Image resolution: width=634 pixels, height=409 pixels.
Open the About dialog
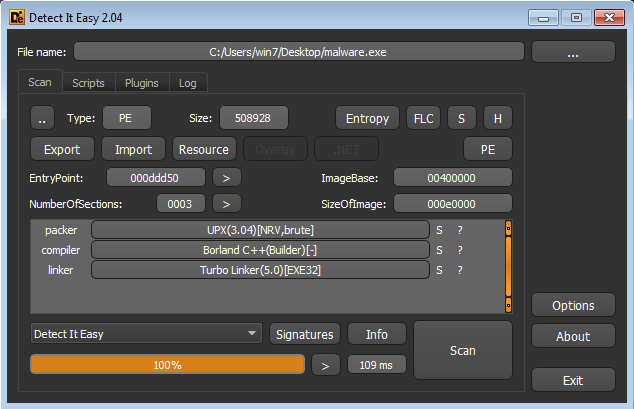573,336
